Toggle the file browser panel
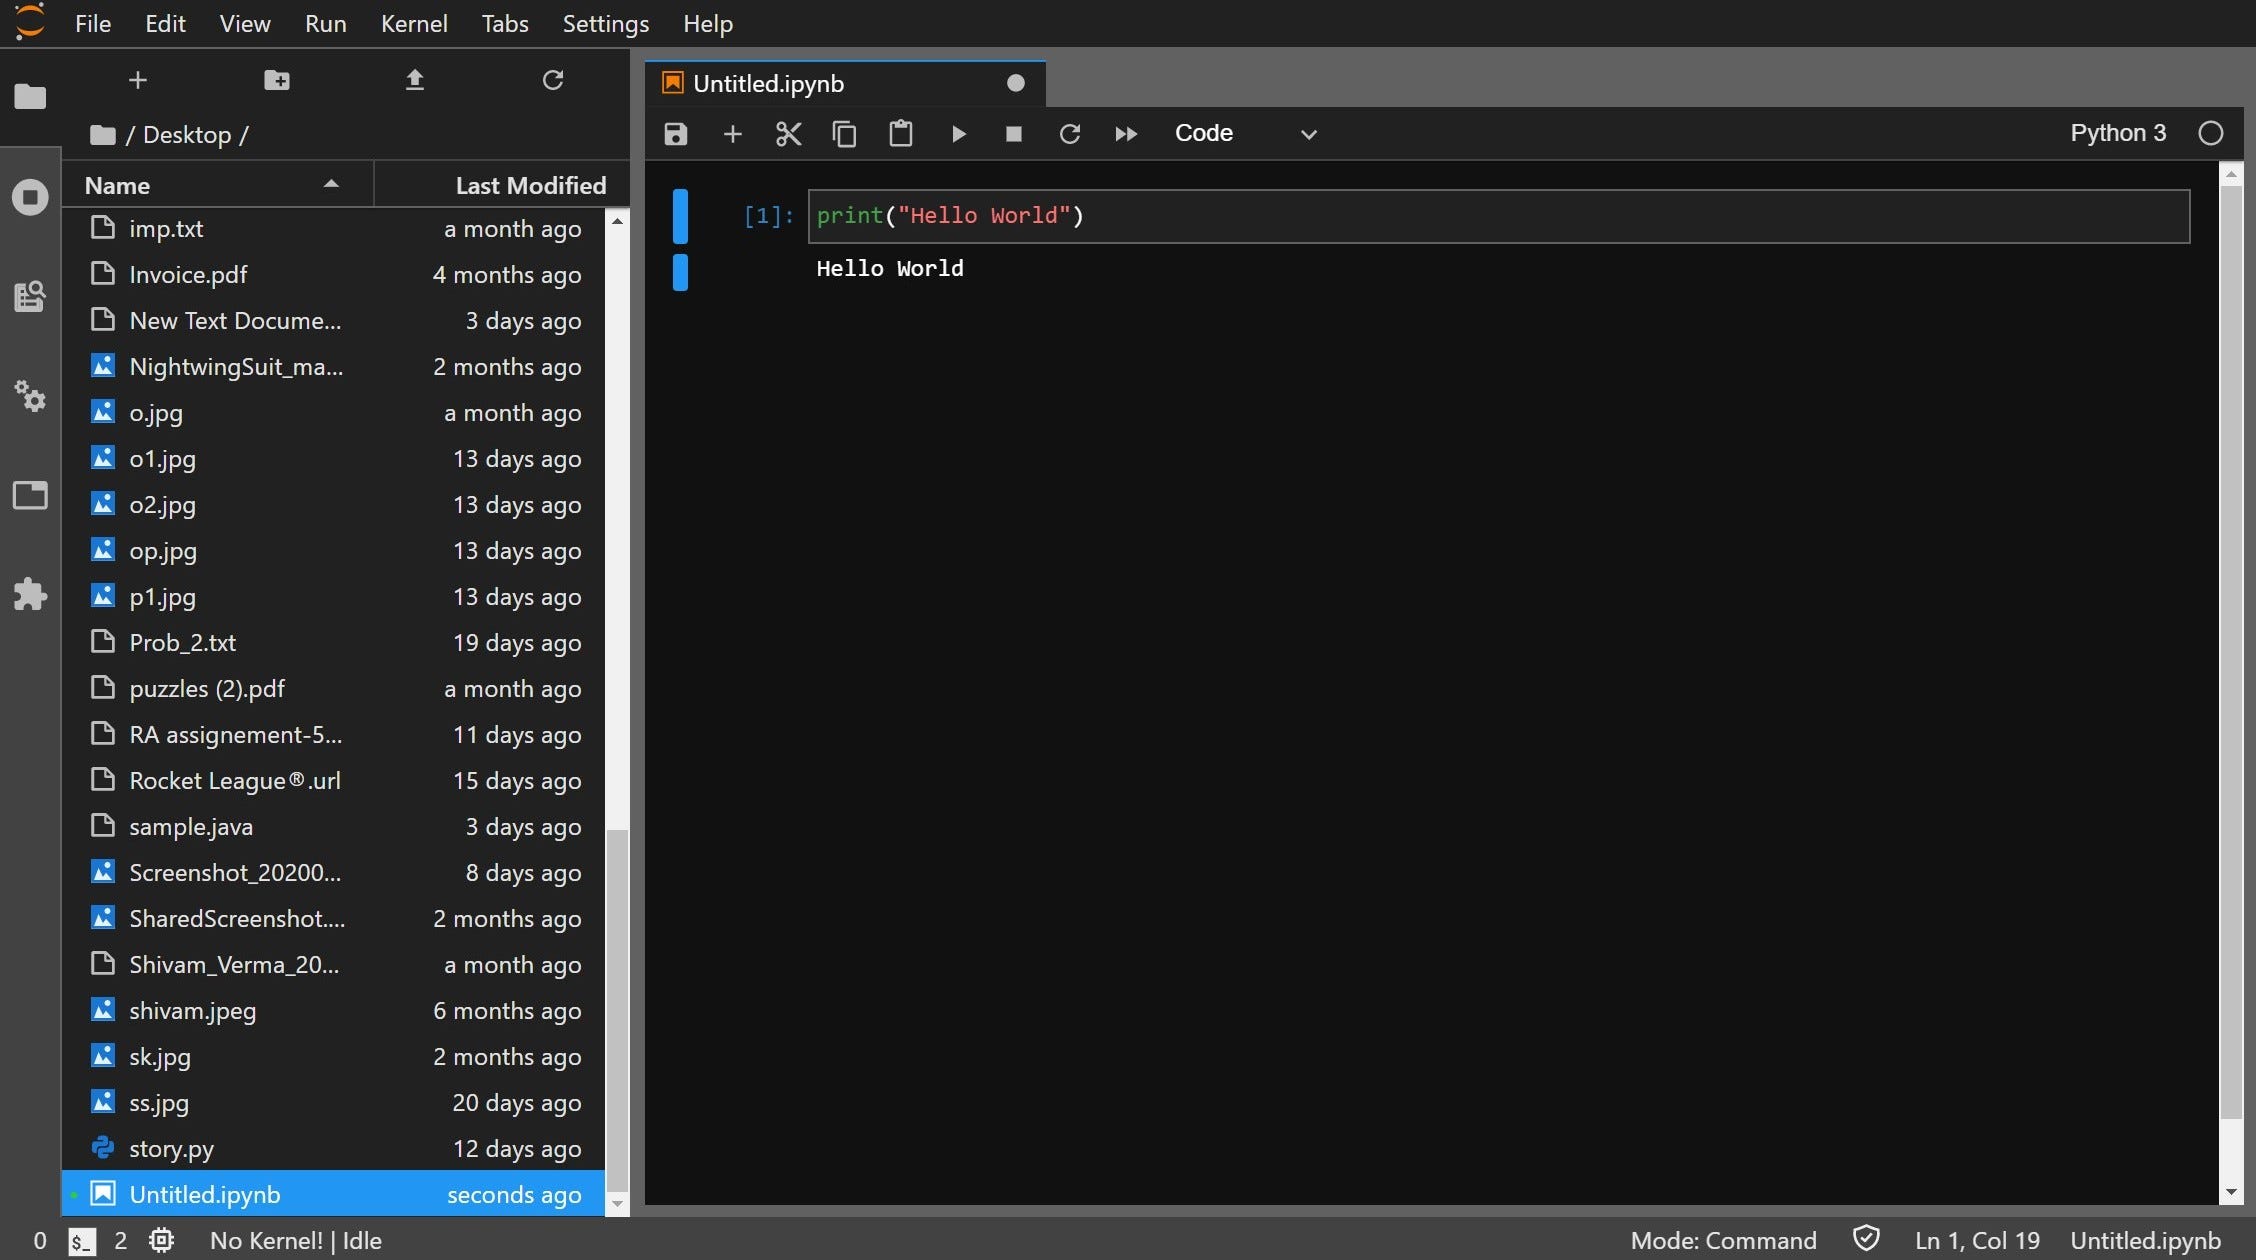This screenshot has height=1260, width=2256. click(x=30, y=96)
